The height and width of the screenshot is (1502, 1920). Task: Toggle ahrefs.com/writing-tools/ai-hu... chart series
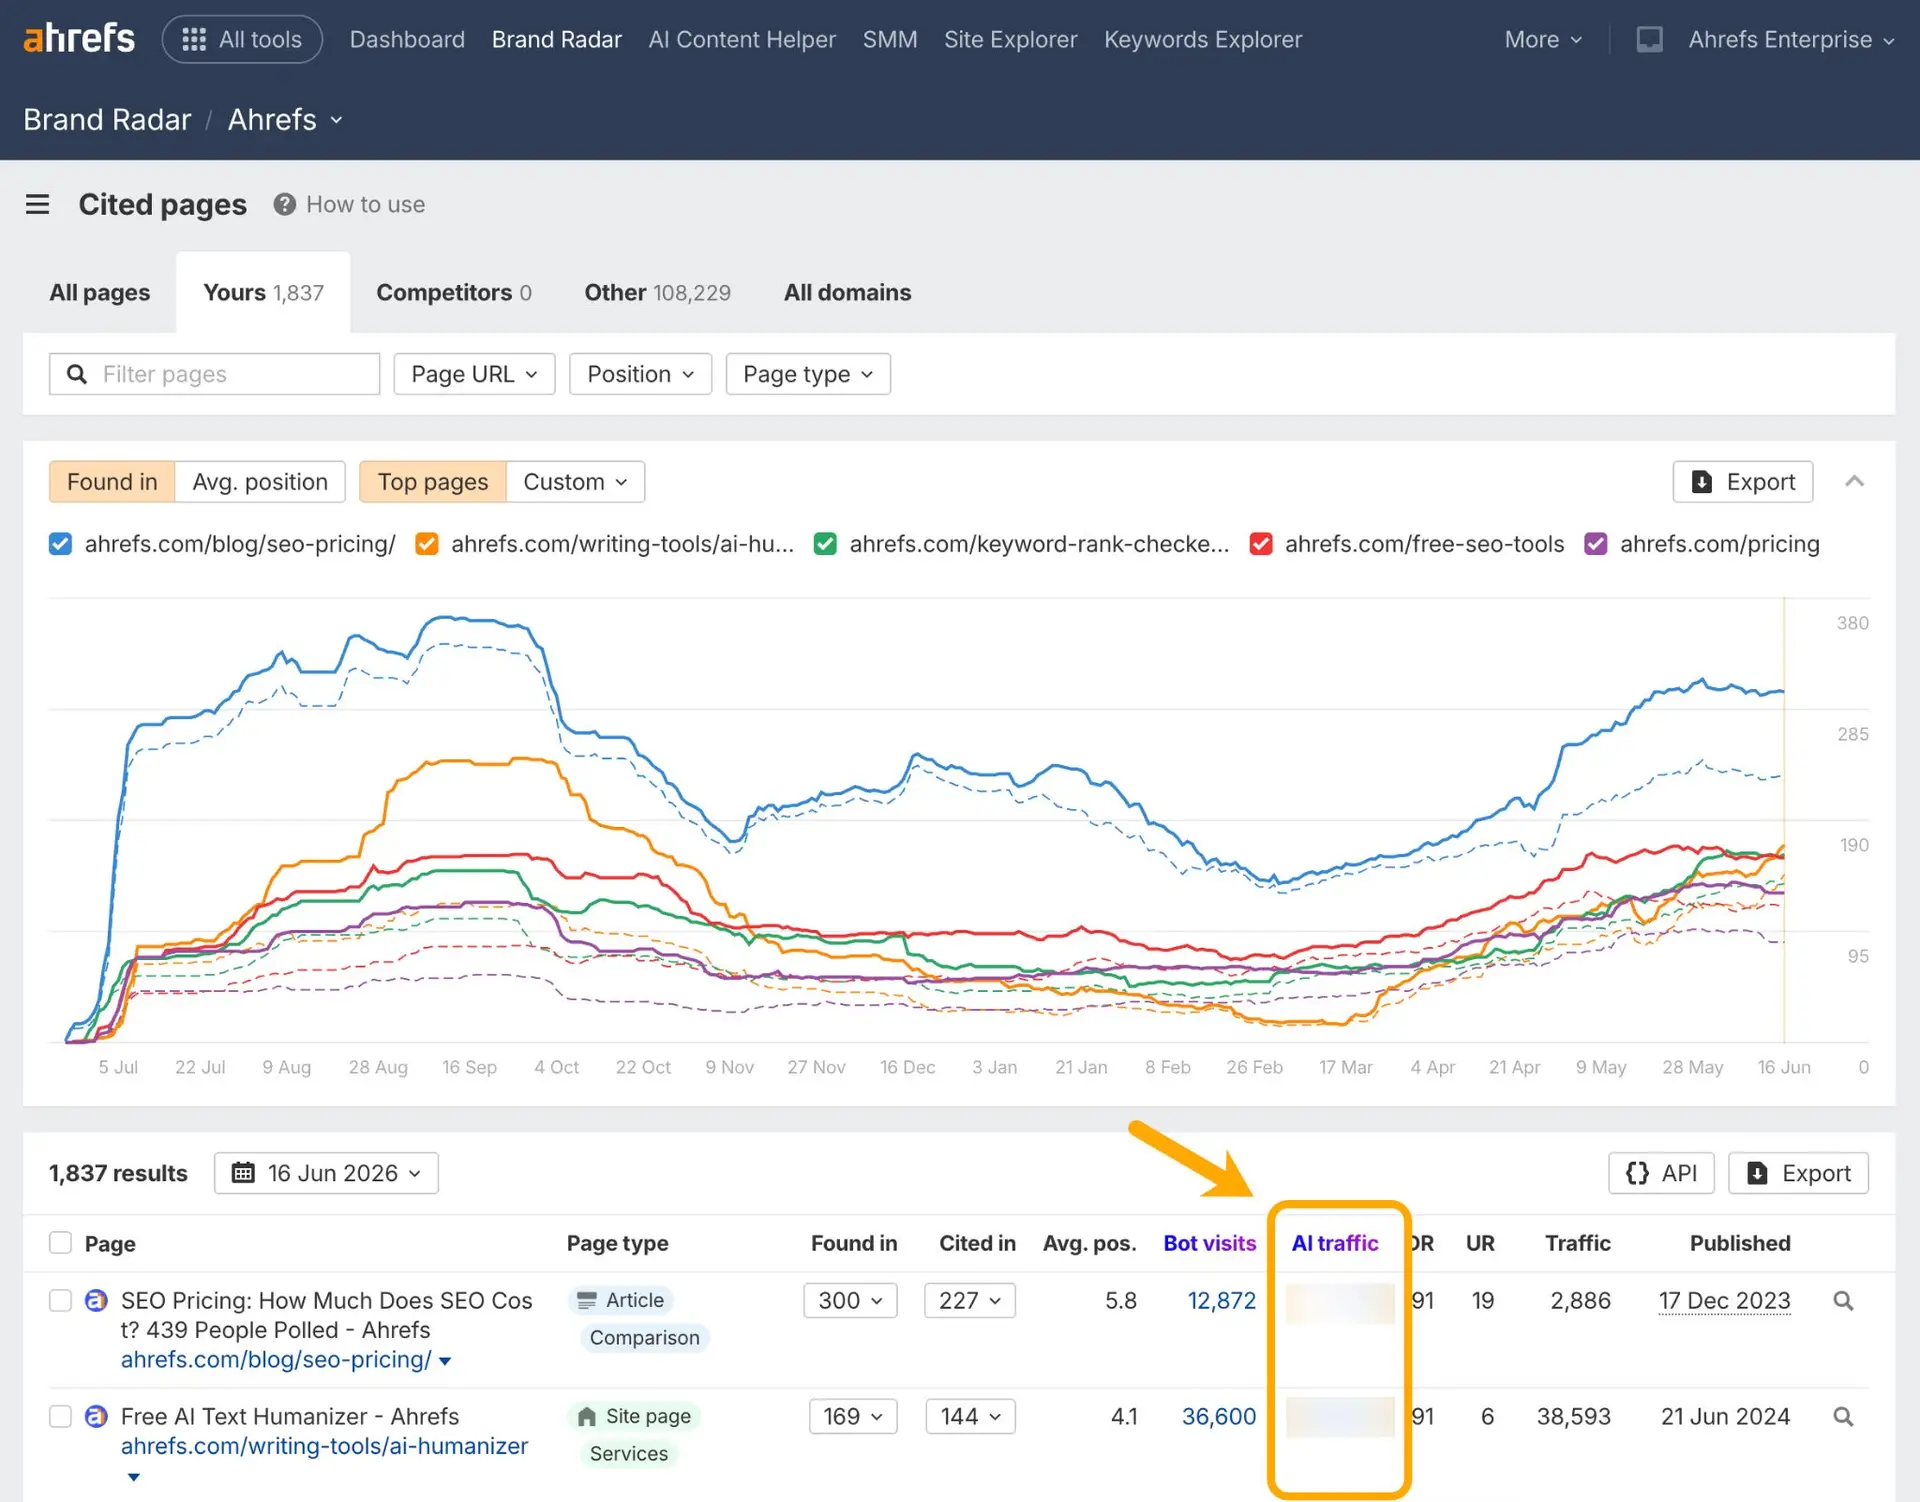tap(427, 544)
